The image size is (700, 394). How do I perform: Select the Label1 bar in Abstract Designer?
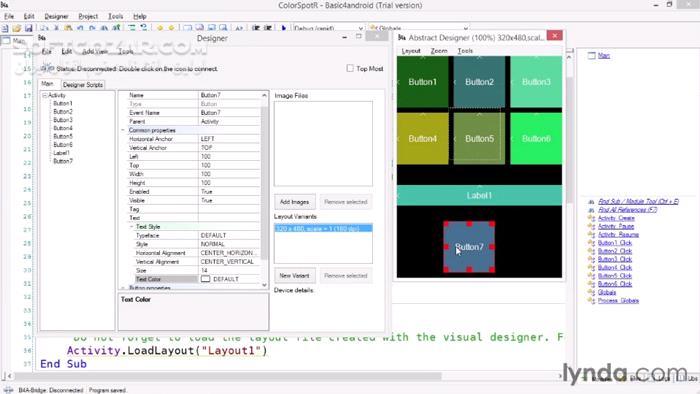(479, 195)
